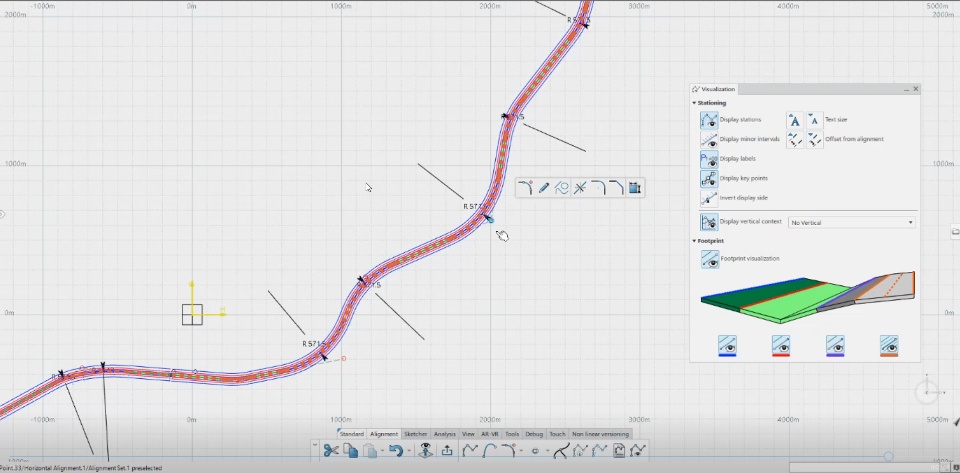Switch to the Sketcher tab
This screenshot has height=473, width=960.
click(416, 434)
